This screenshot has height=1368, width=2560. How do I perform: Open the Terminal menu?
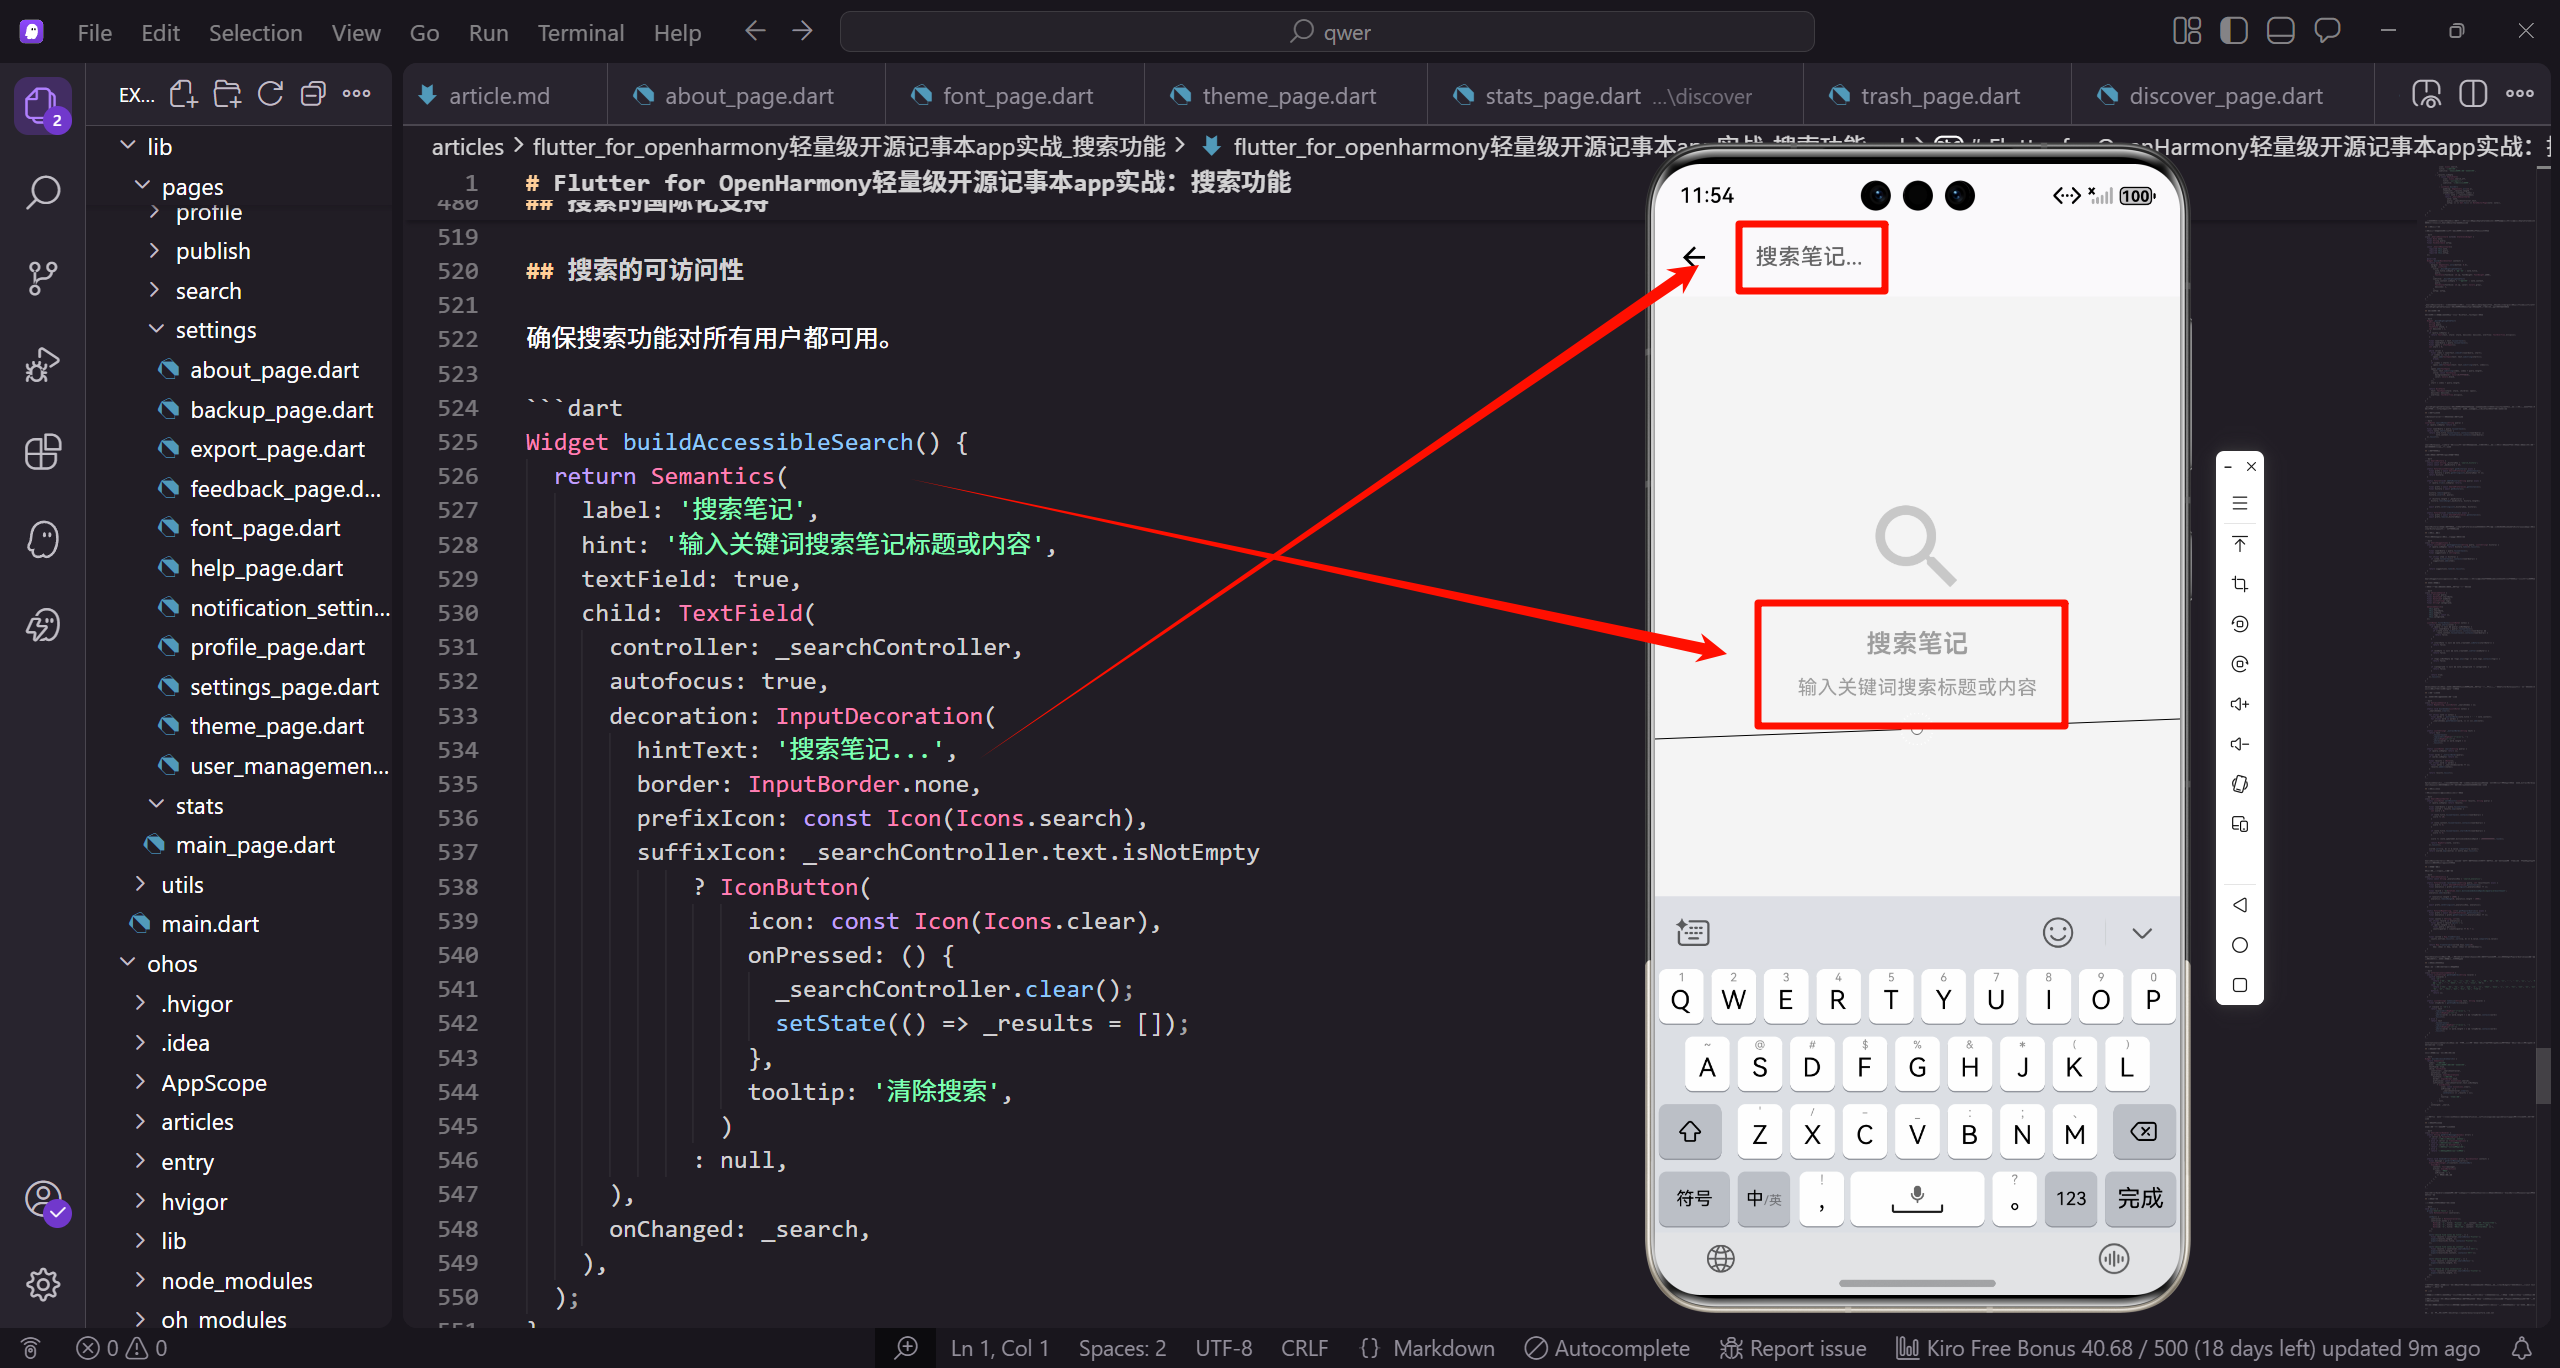pos(580,32)
